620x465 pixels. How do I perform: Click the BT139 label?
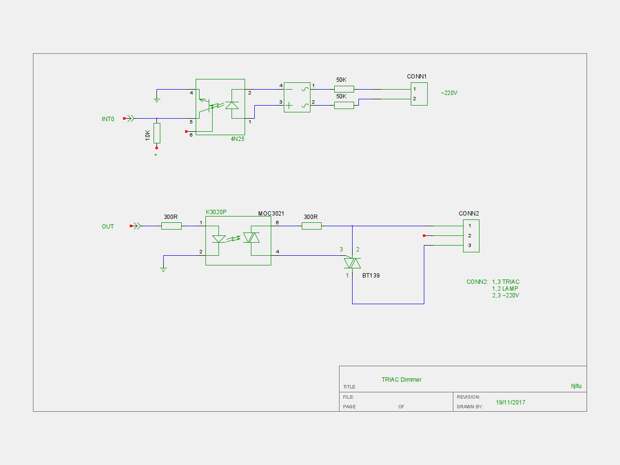[x=371, y=275]
